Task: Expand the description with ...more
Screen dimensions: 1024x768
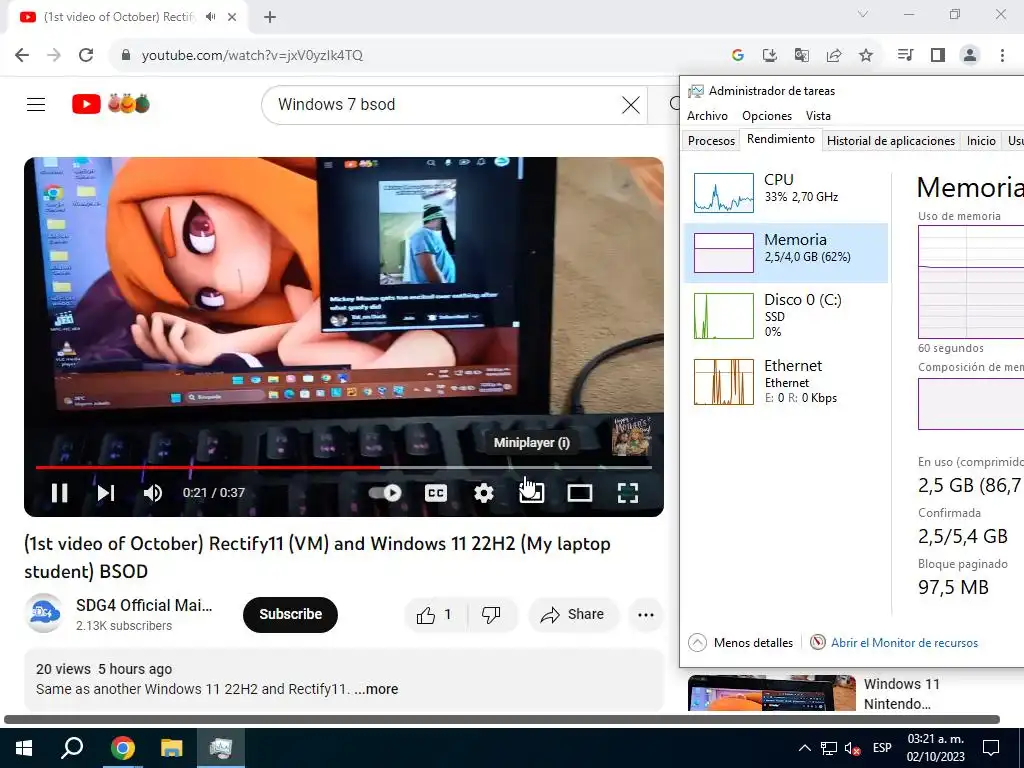Action: coord(376,689)
